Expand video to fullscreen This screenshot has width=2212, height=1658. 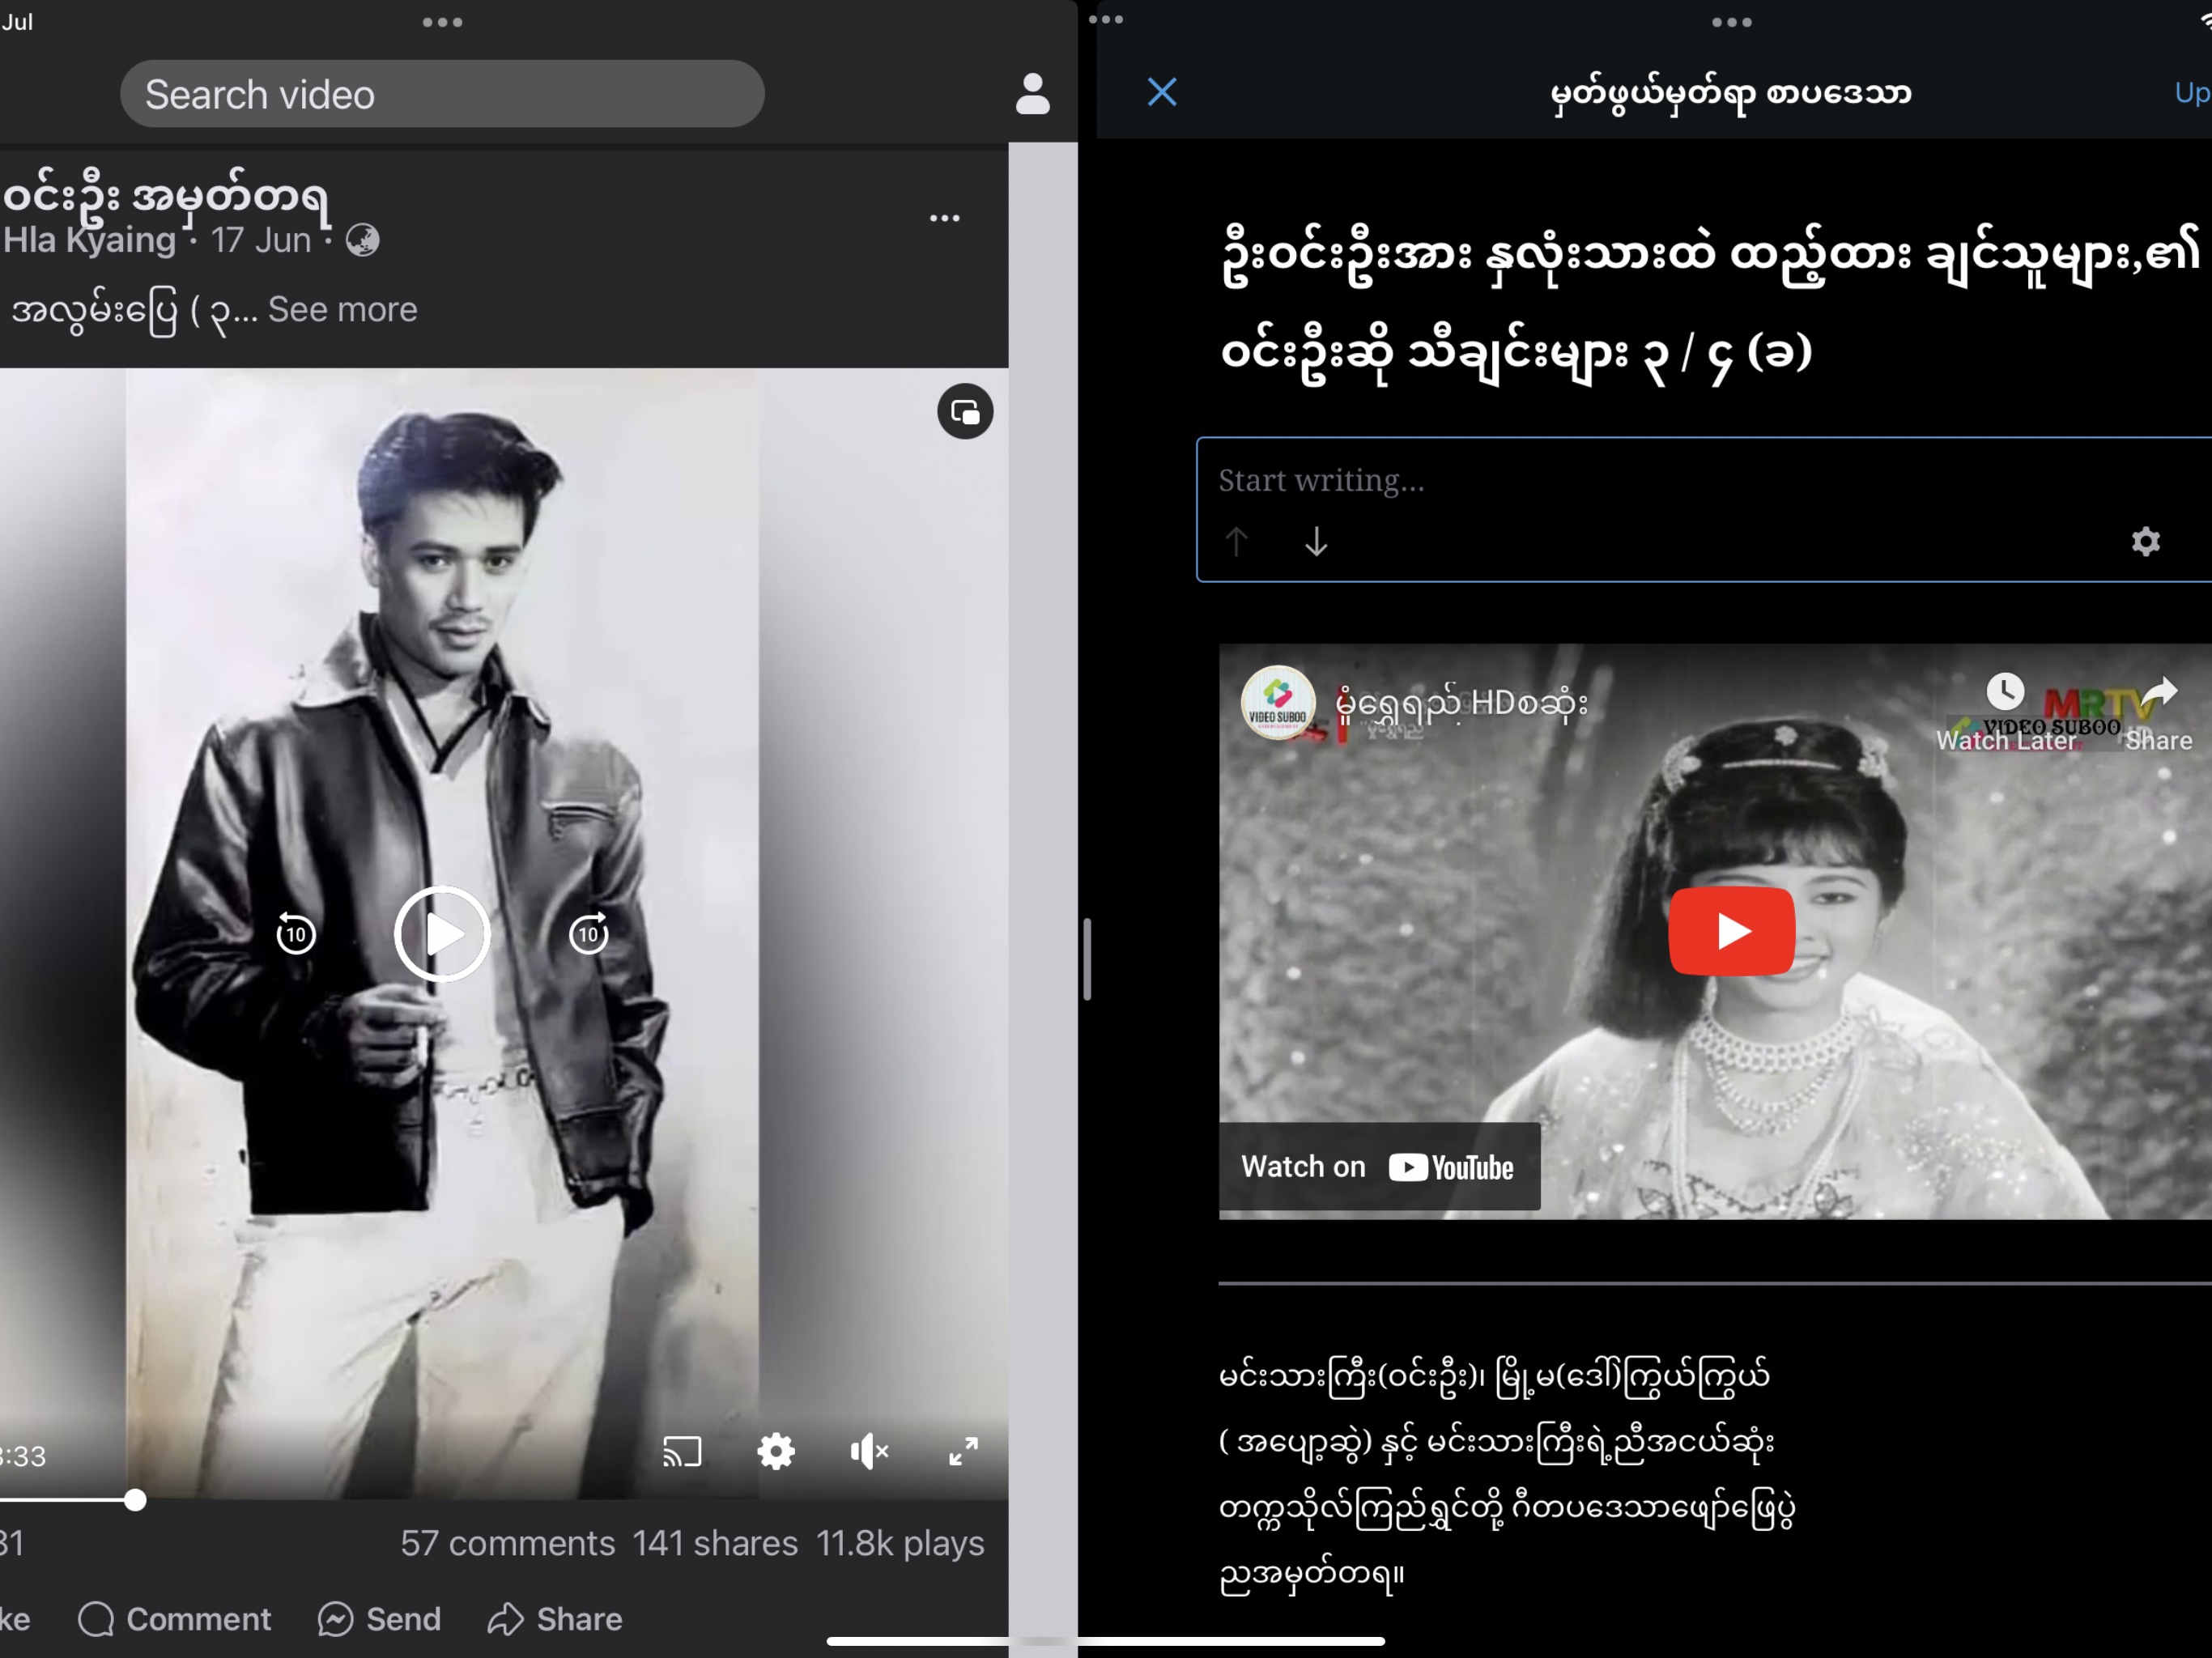[x=963, y=1451]
